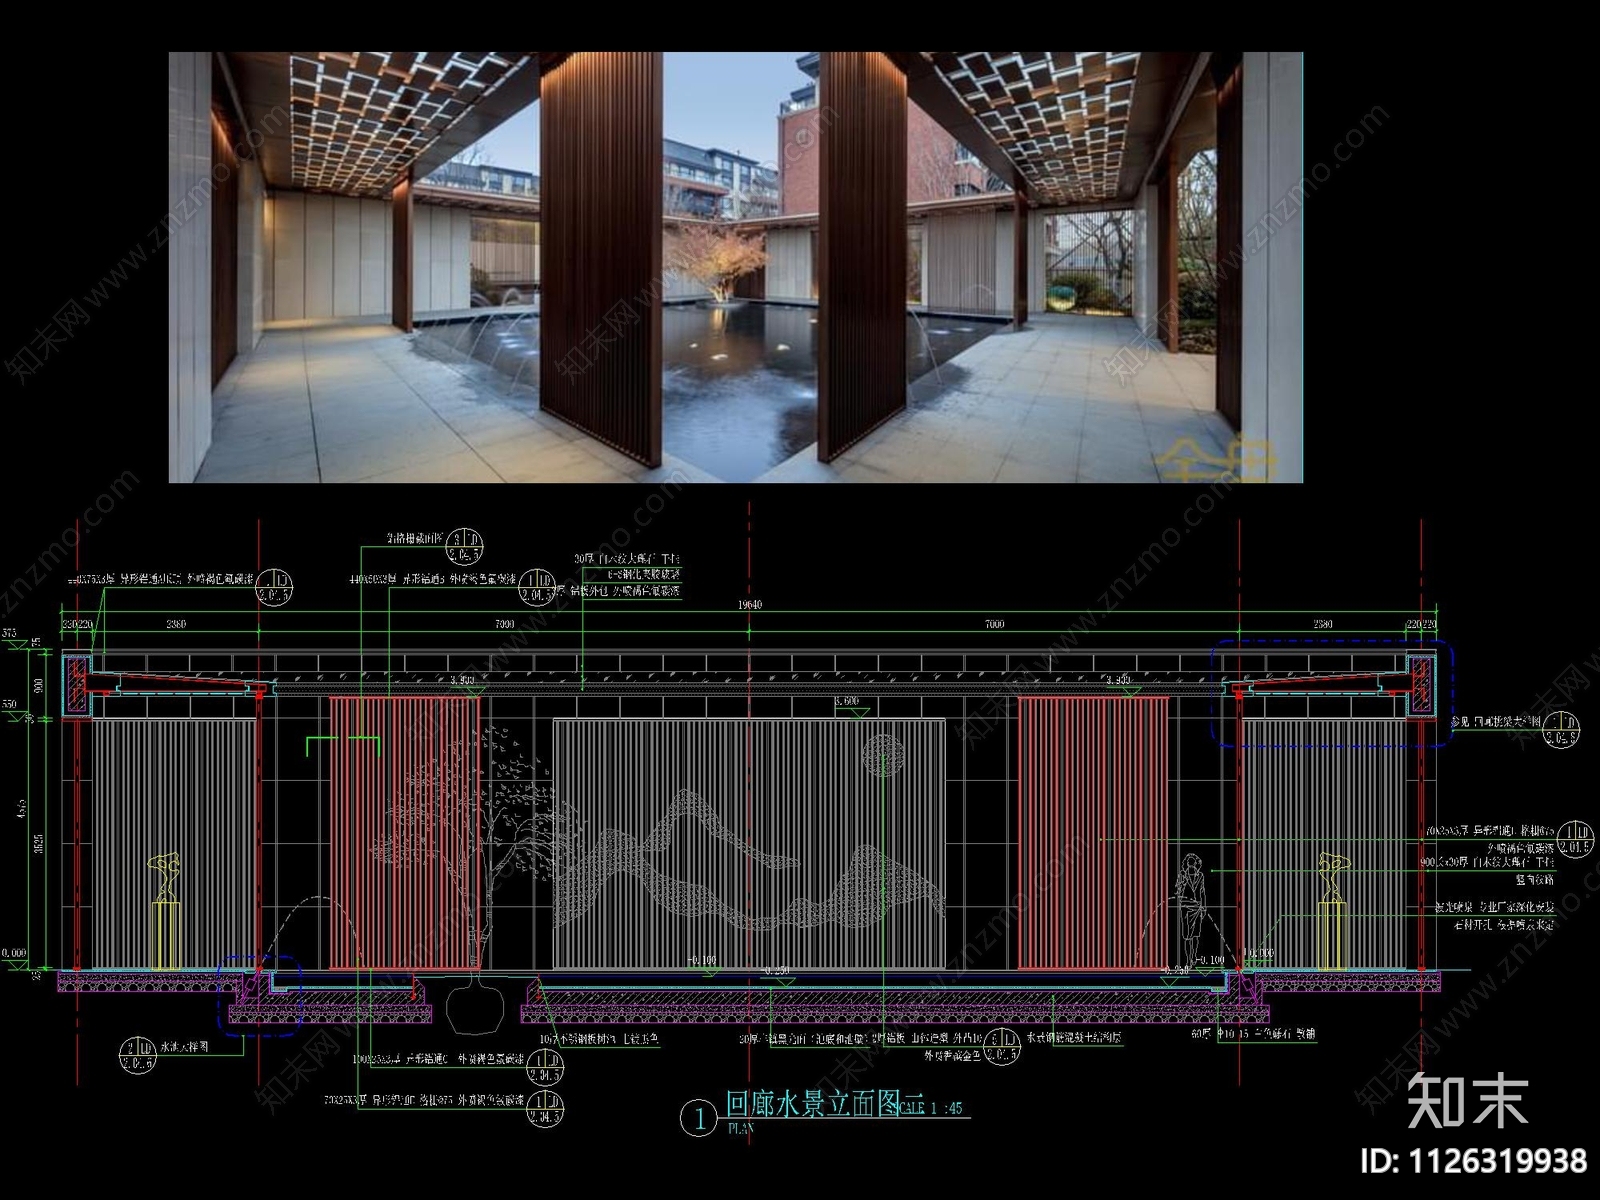
Task: Select the circled number 1 drawing marker
Action: (698, 1119)
